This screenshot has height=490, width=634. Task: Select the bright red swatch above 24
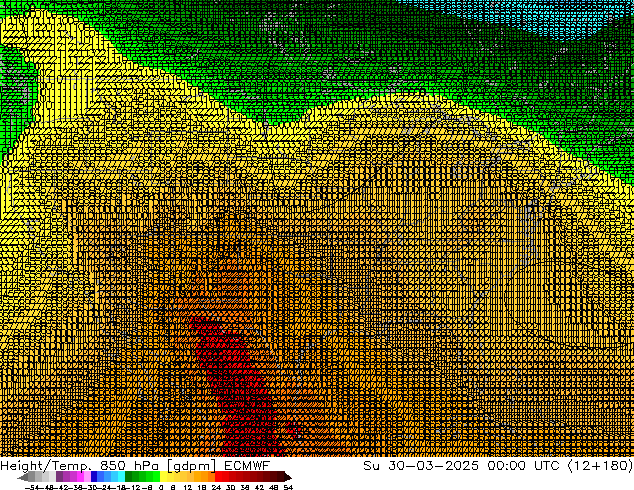click(218, 476)
